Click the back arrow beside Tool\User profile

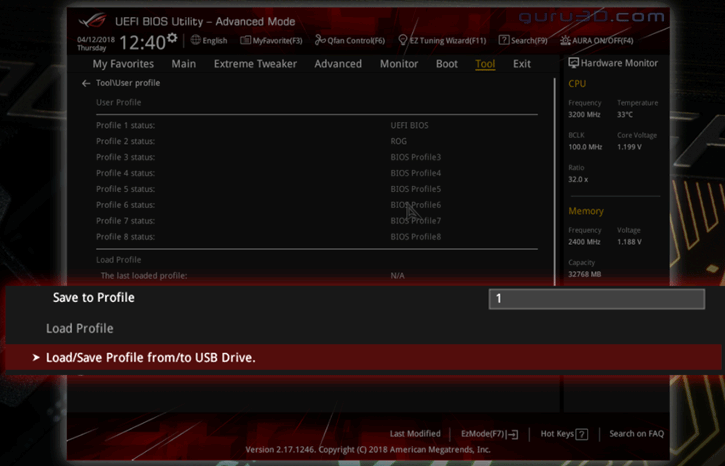[x=86, y=83]
